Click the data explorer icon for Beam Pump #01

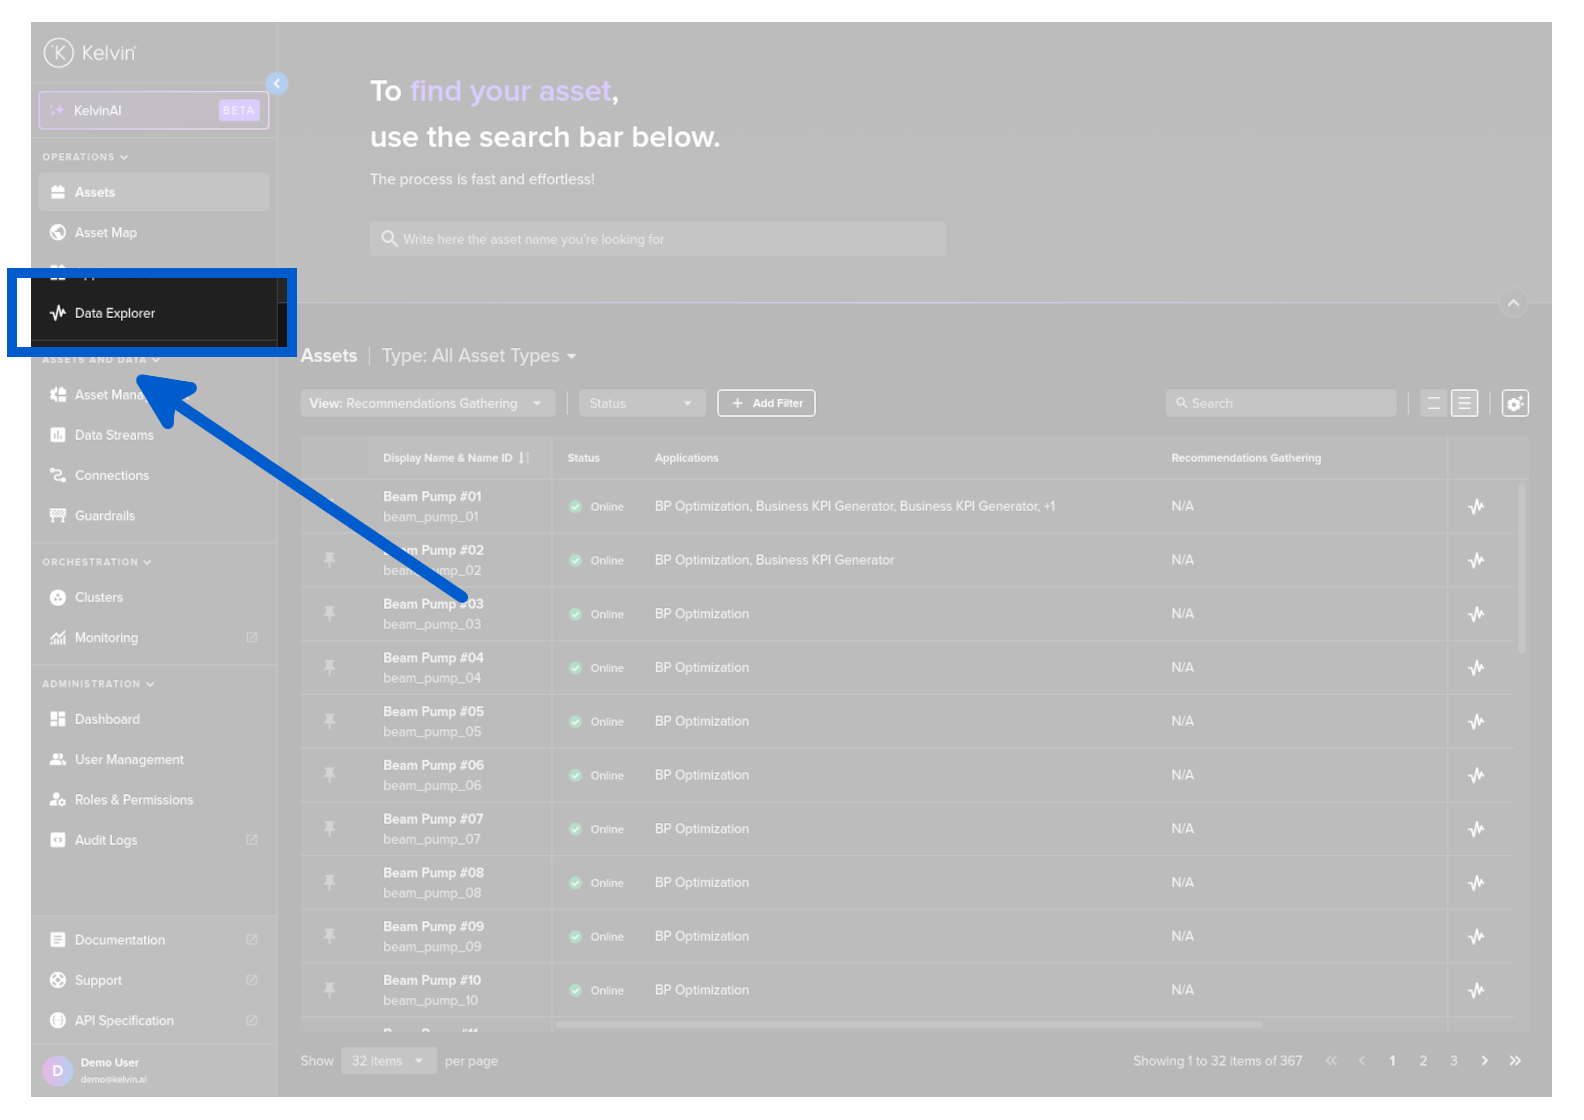pyautogui.click(x=1476, y=507)
